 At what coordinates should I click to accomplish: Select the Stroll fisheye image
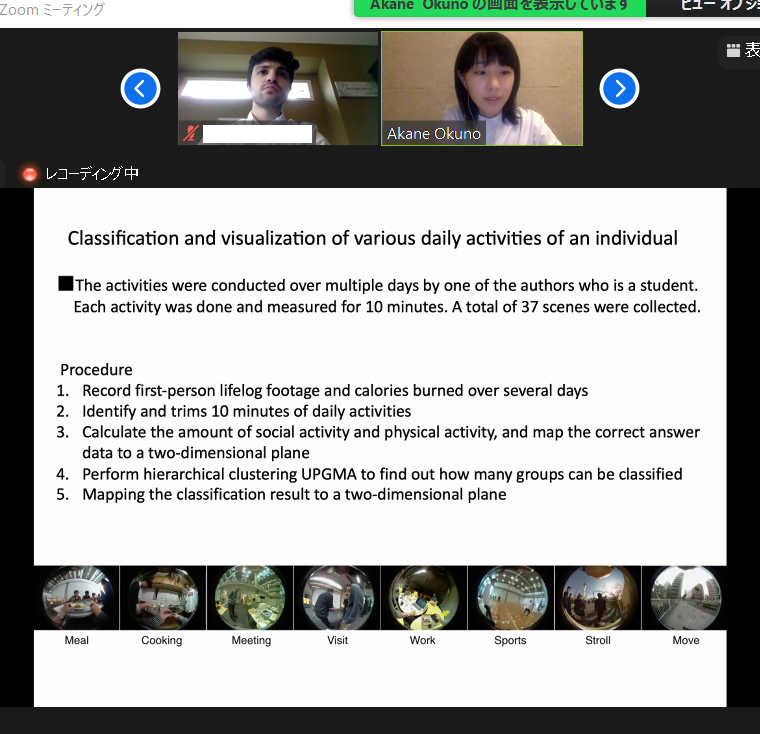click(x=597, y=598)
